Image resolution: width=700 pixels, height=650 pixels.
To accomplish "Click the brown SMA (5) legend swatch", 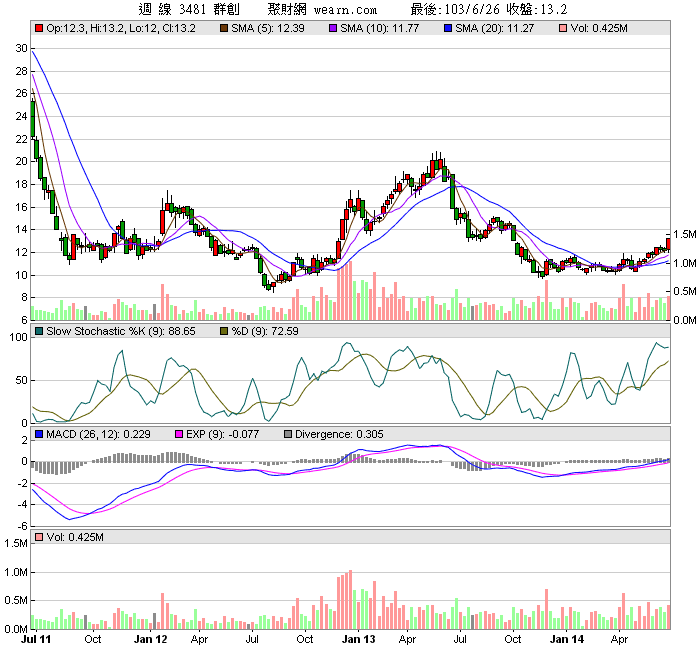I will 224,28.
